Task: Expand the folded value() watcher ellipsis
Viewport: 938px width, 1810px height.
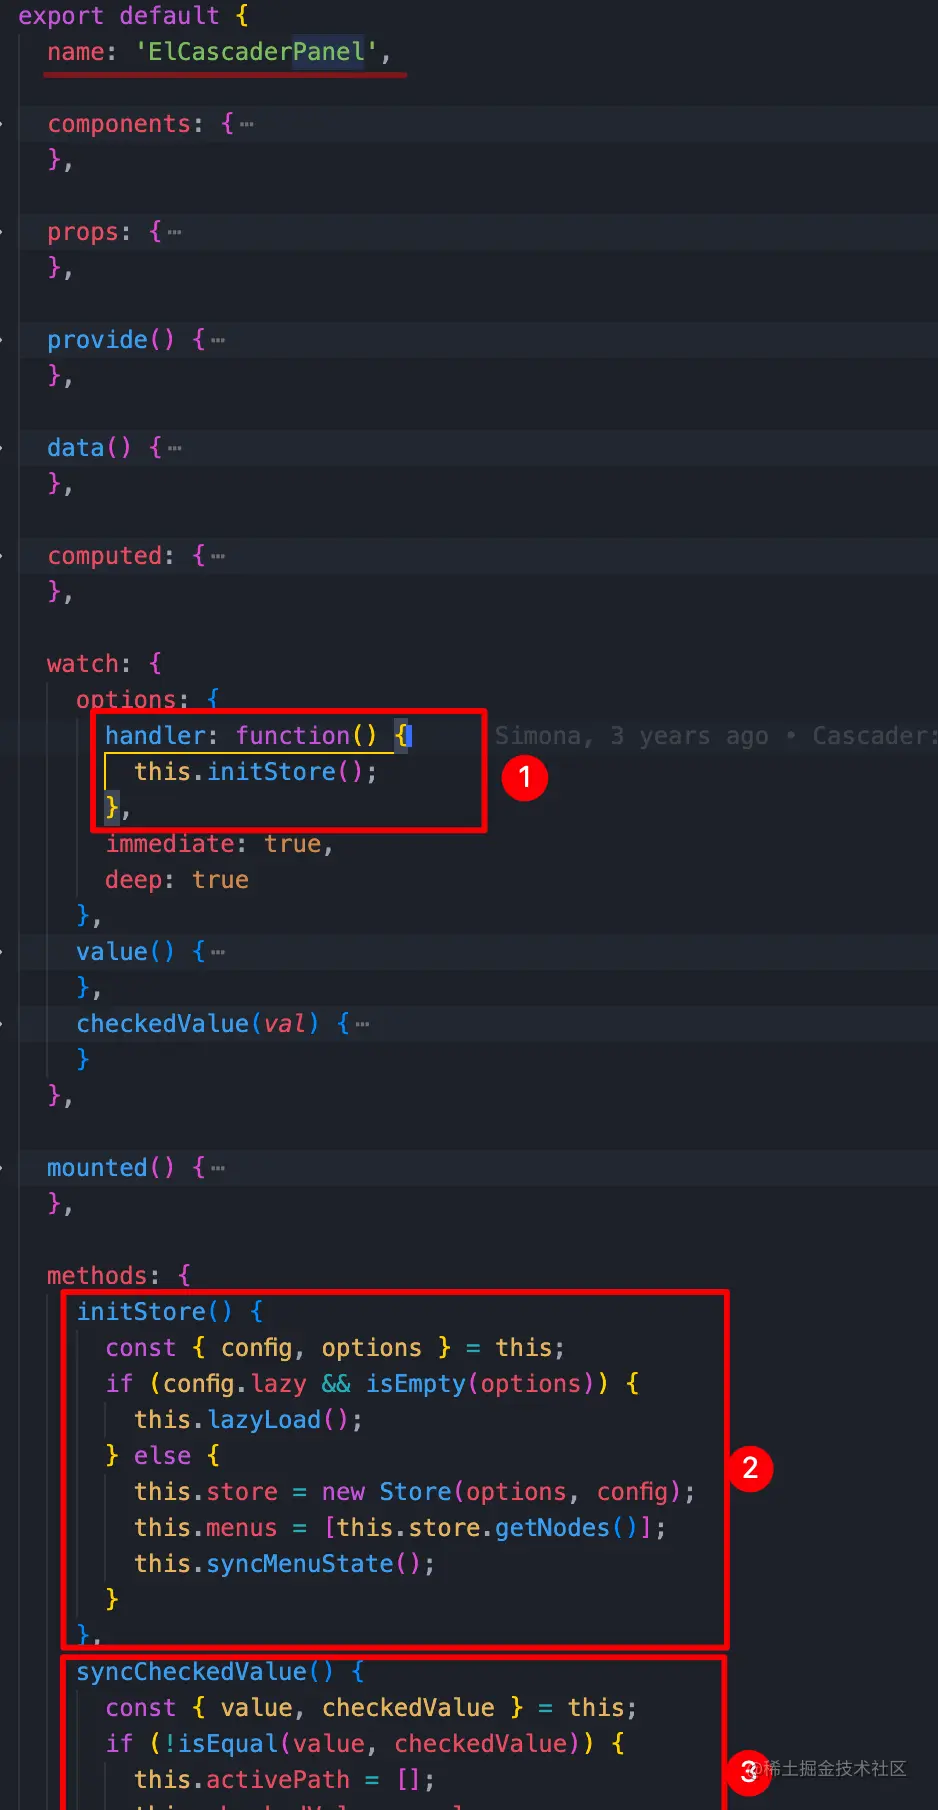Action: click(218, 953)
